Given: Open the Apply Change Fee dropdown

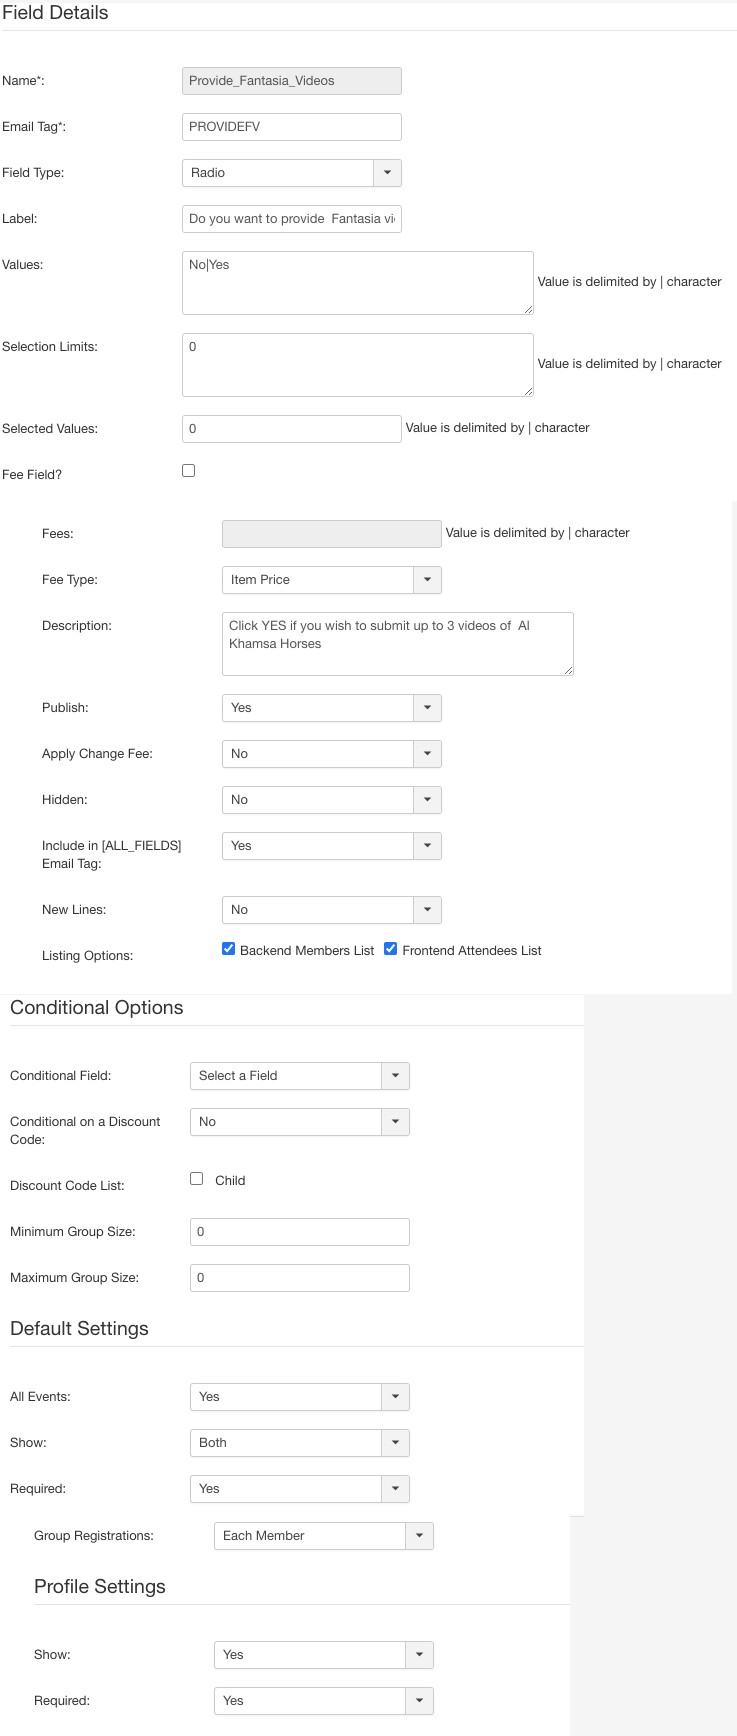Looking at the screenshot, I should (x=331, y=754).
